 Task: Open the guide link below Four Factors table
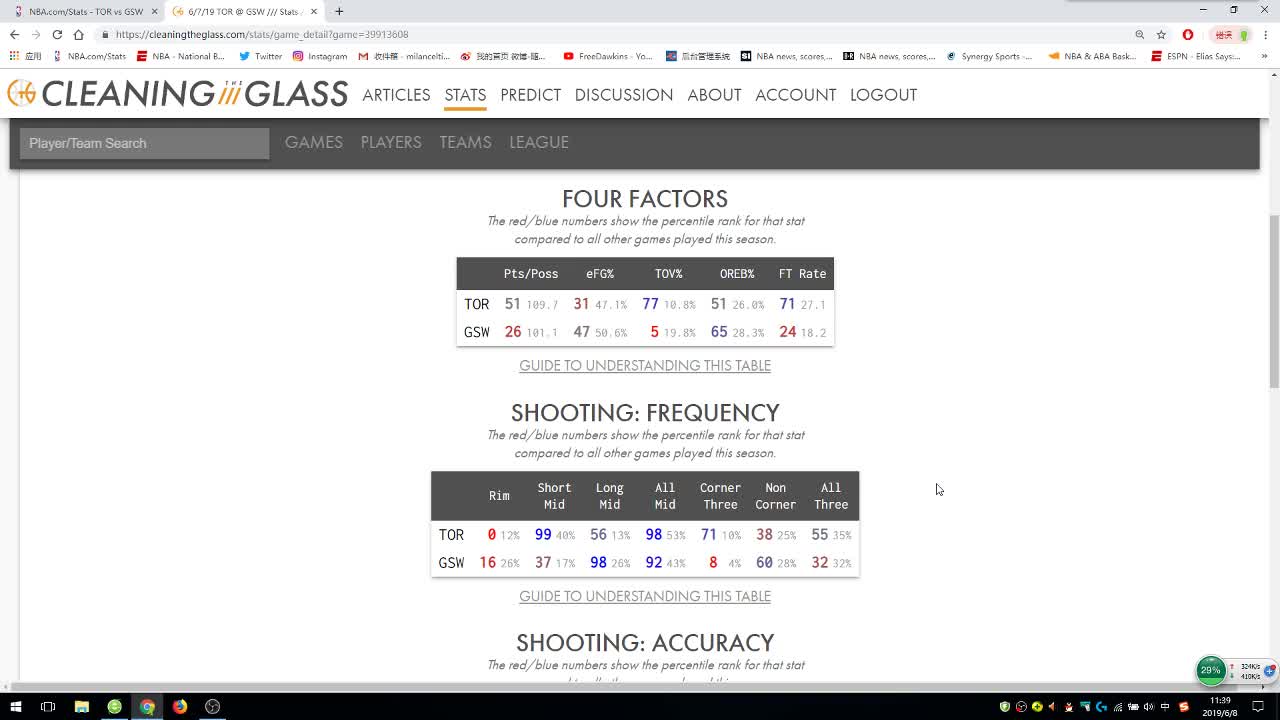(x=645, y=366)
